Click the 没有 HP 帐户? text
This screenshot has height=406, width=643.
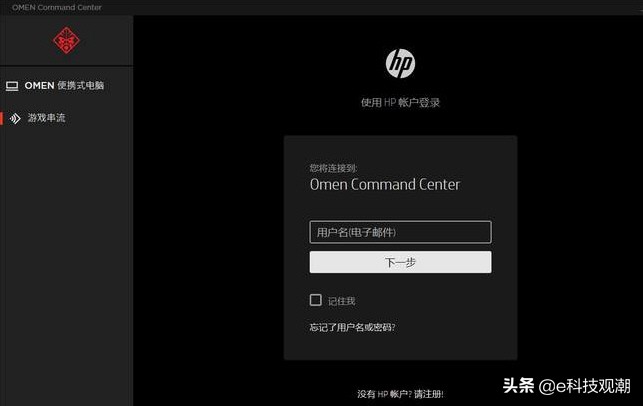[x=384, y=394]
